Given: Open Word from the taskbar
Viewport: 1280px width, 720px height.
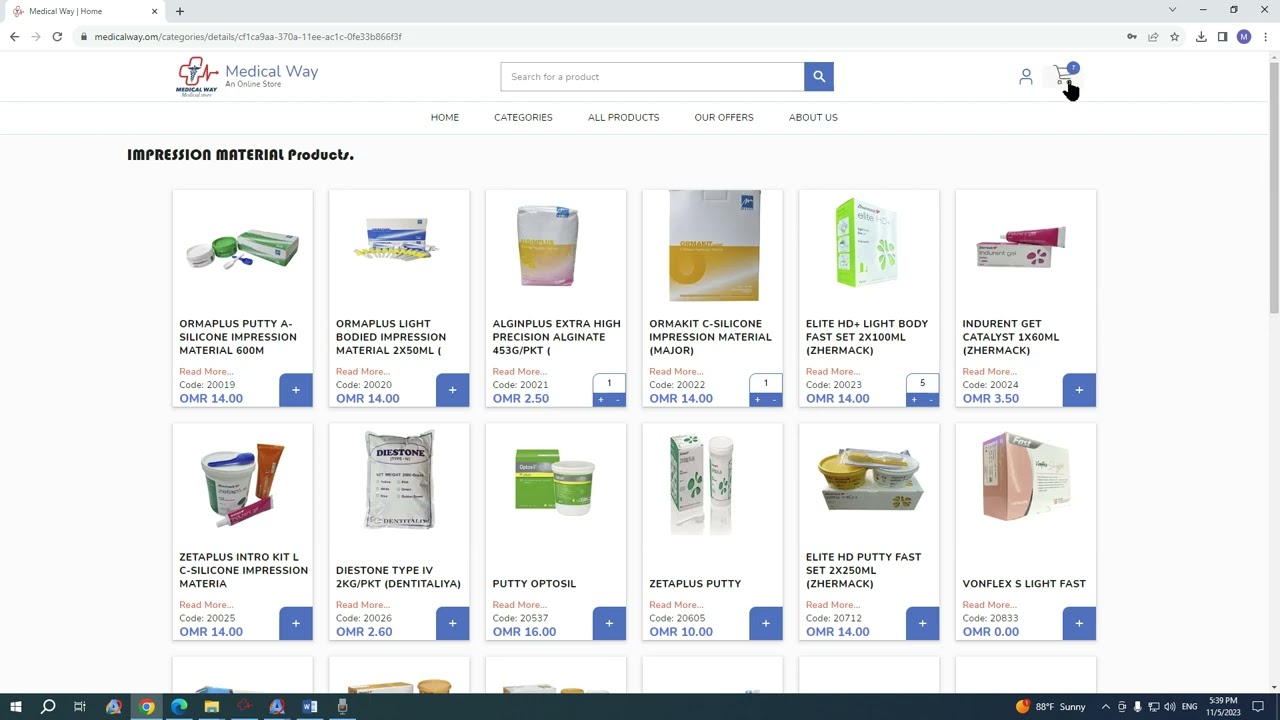Looking at the screenshot, I should click(x=310, y=706).
